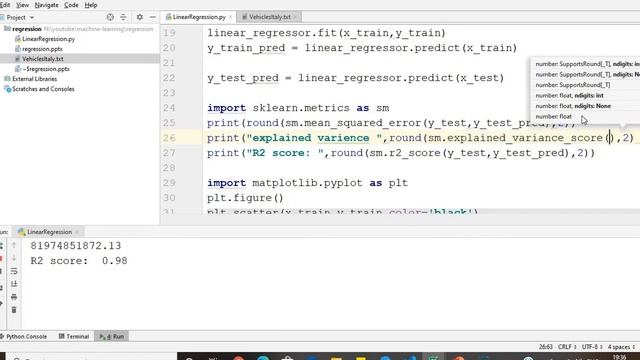Screen dimensions: 640x360
Task: Open the Project panel settings gear
Action: (x=140, y=17)
